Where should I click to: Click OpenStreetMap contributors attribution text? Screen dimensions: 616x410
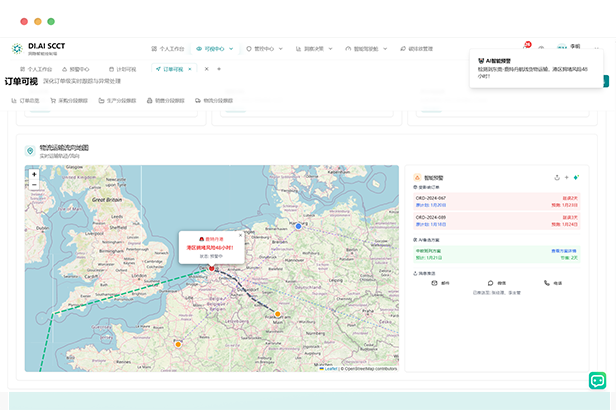pos(371,369)
